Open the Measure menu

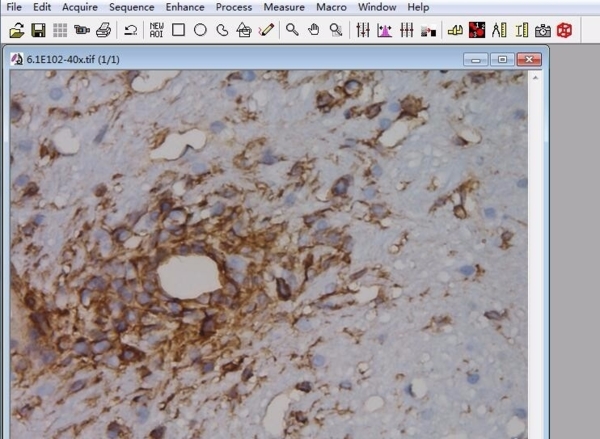coord(284,7)
